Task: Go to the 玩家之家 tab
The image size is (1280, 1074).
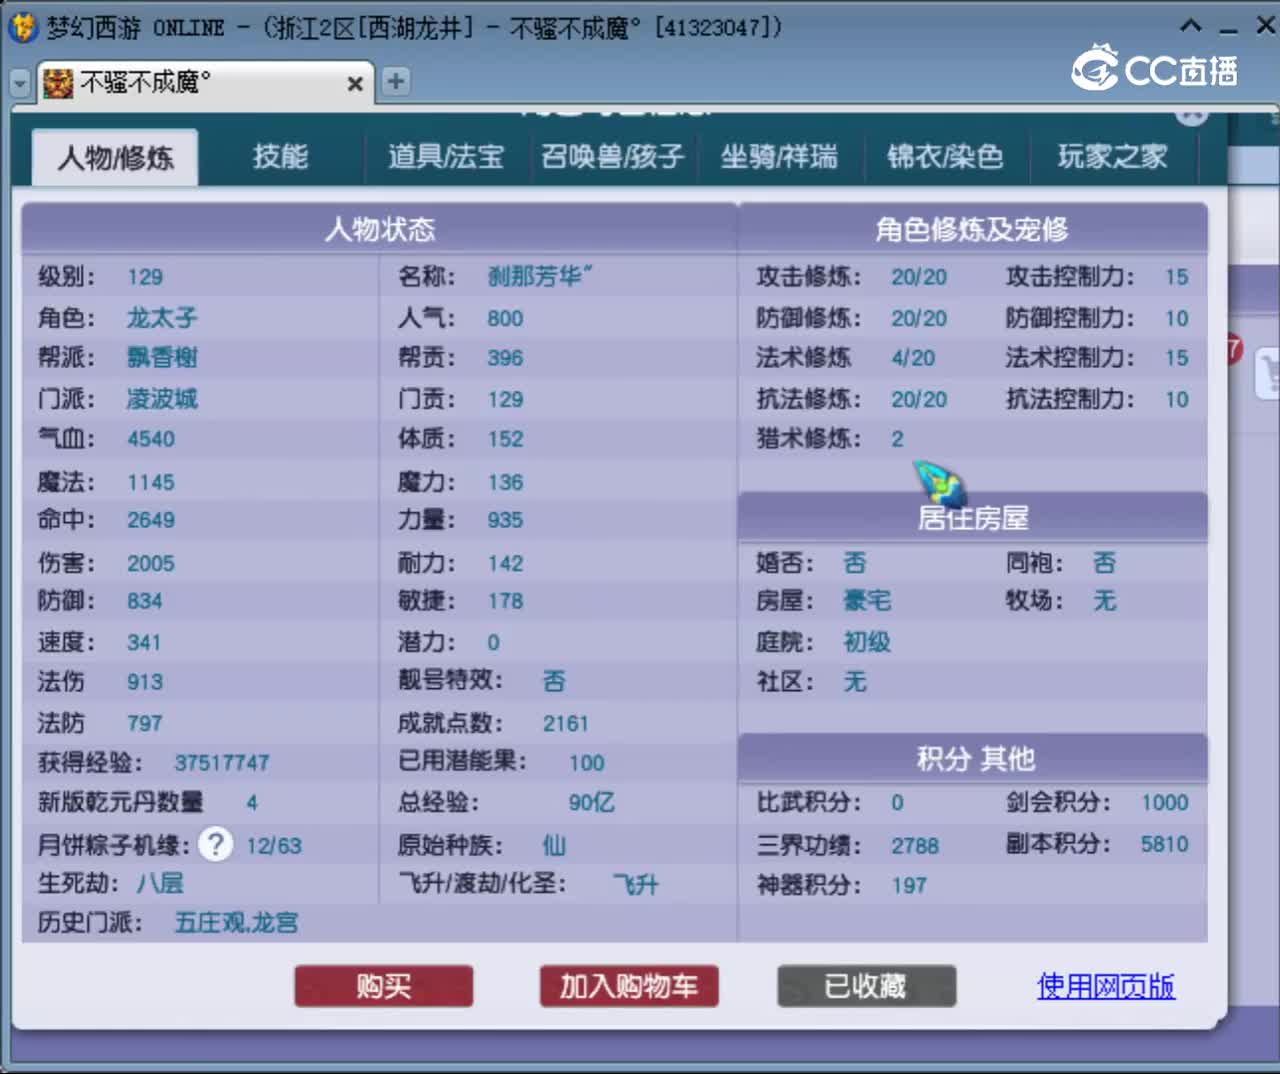Action: [x=1112, y=157]
